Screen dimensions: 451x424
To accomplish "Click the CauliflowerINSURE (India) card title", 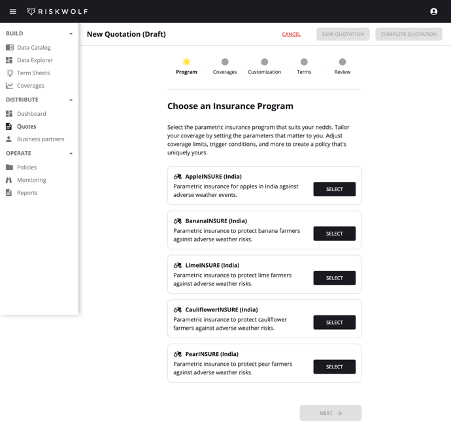I will coord(221,309).
